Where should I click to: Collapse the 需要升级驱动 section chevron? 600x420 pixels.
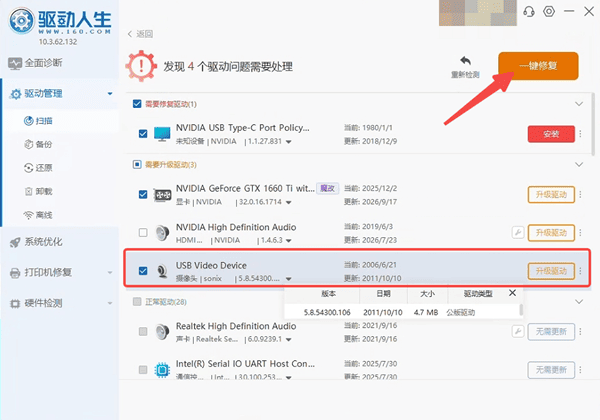click(579, 164)
